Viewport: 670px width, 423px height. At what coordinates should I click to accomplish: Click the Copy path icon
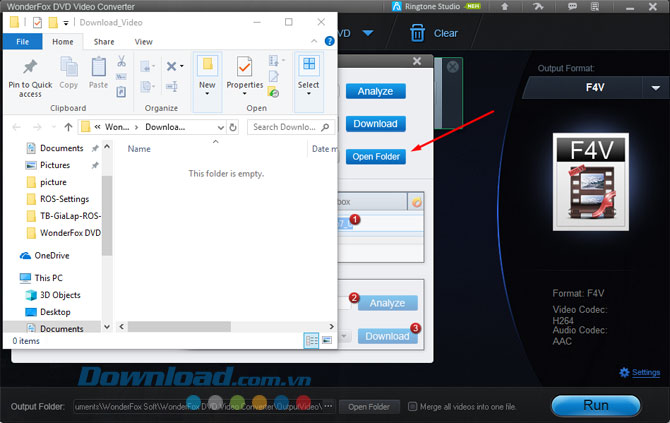(x=121, y=76)
